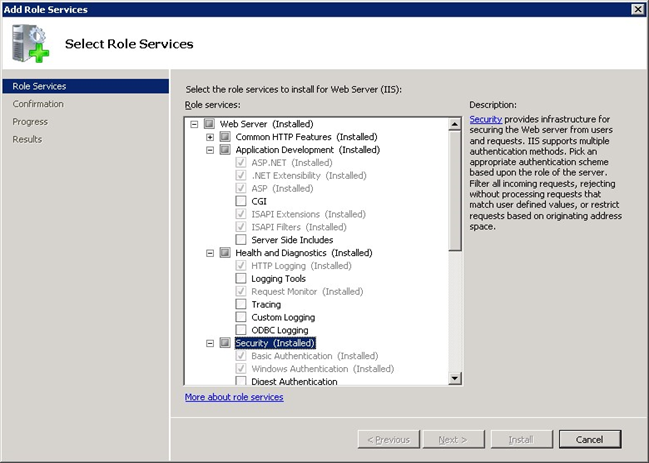Viewport: 649px width, 463px height.
Task: Click the Previous button
Action: coord(389,439)
